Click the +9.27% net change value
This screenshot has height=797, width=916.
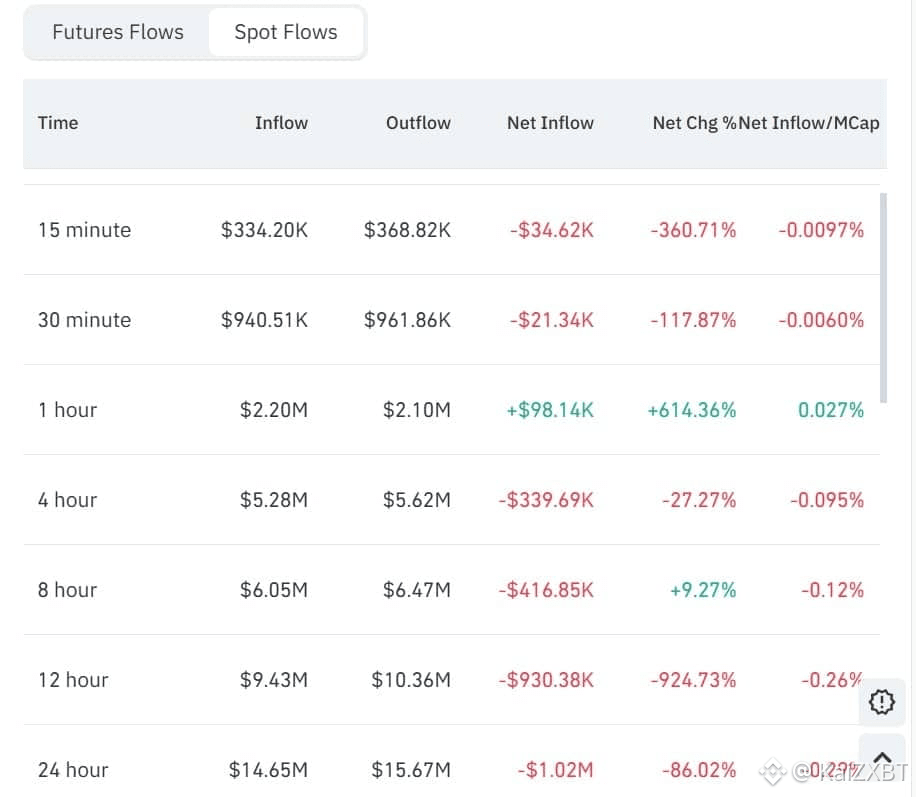(x=703, y=590)
